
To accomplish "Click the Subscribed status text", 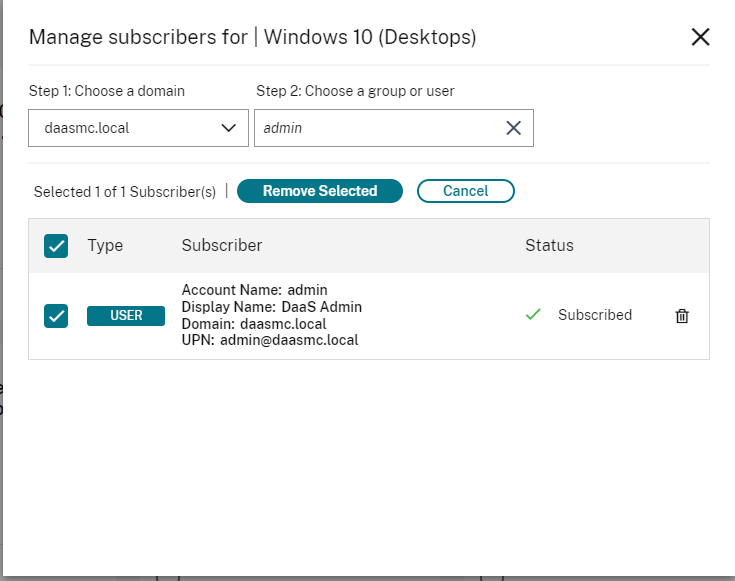I will coord(595,315).
